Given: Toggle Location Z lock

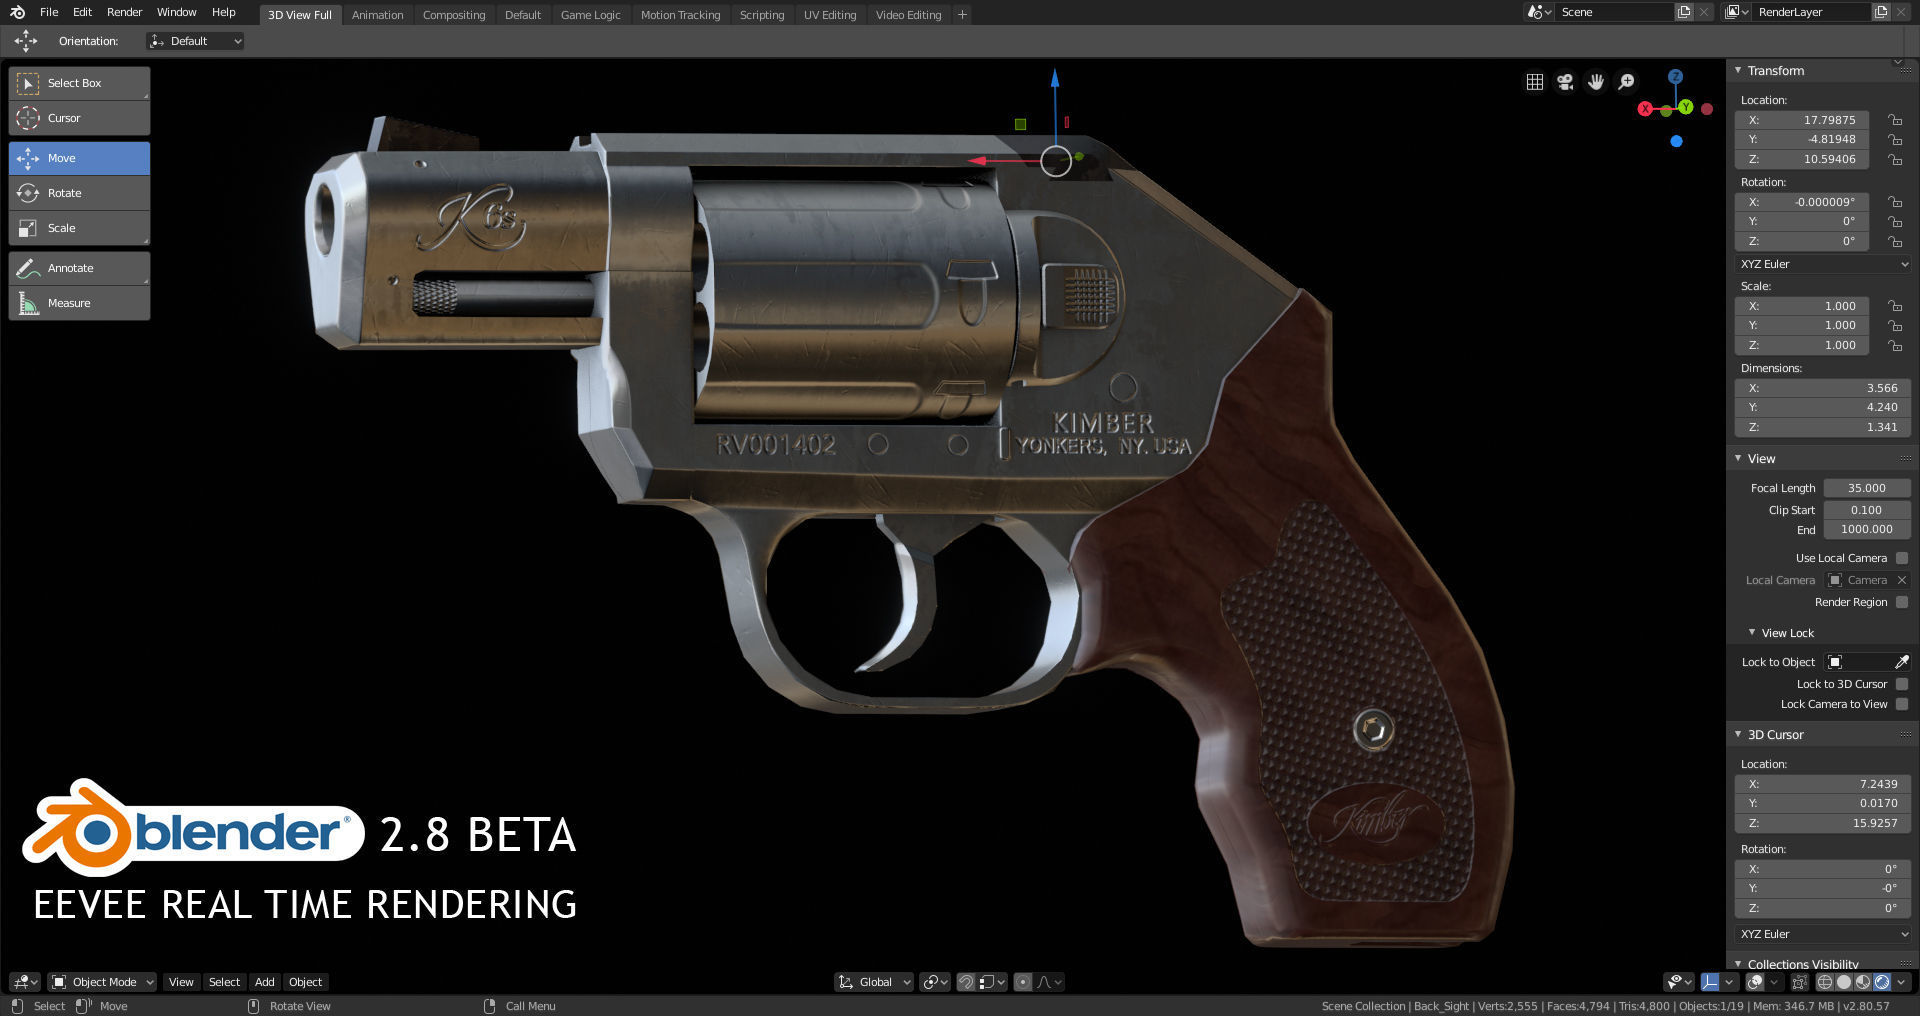Looking at the screenshot, I should 1895,159.
